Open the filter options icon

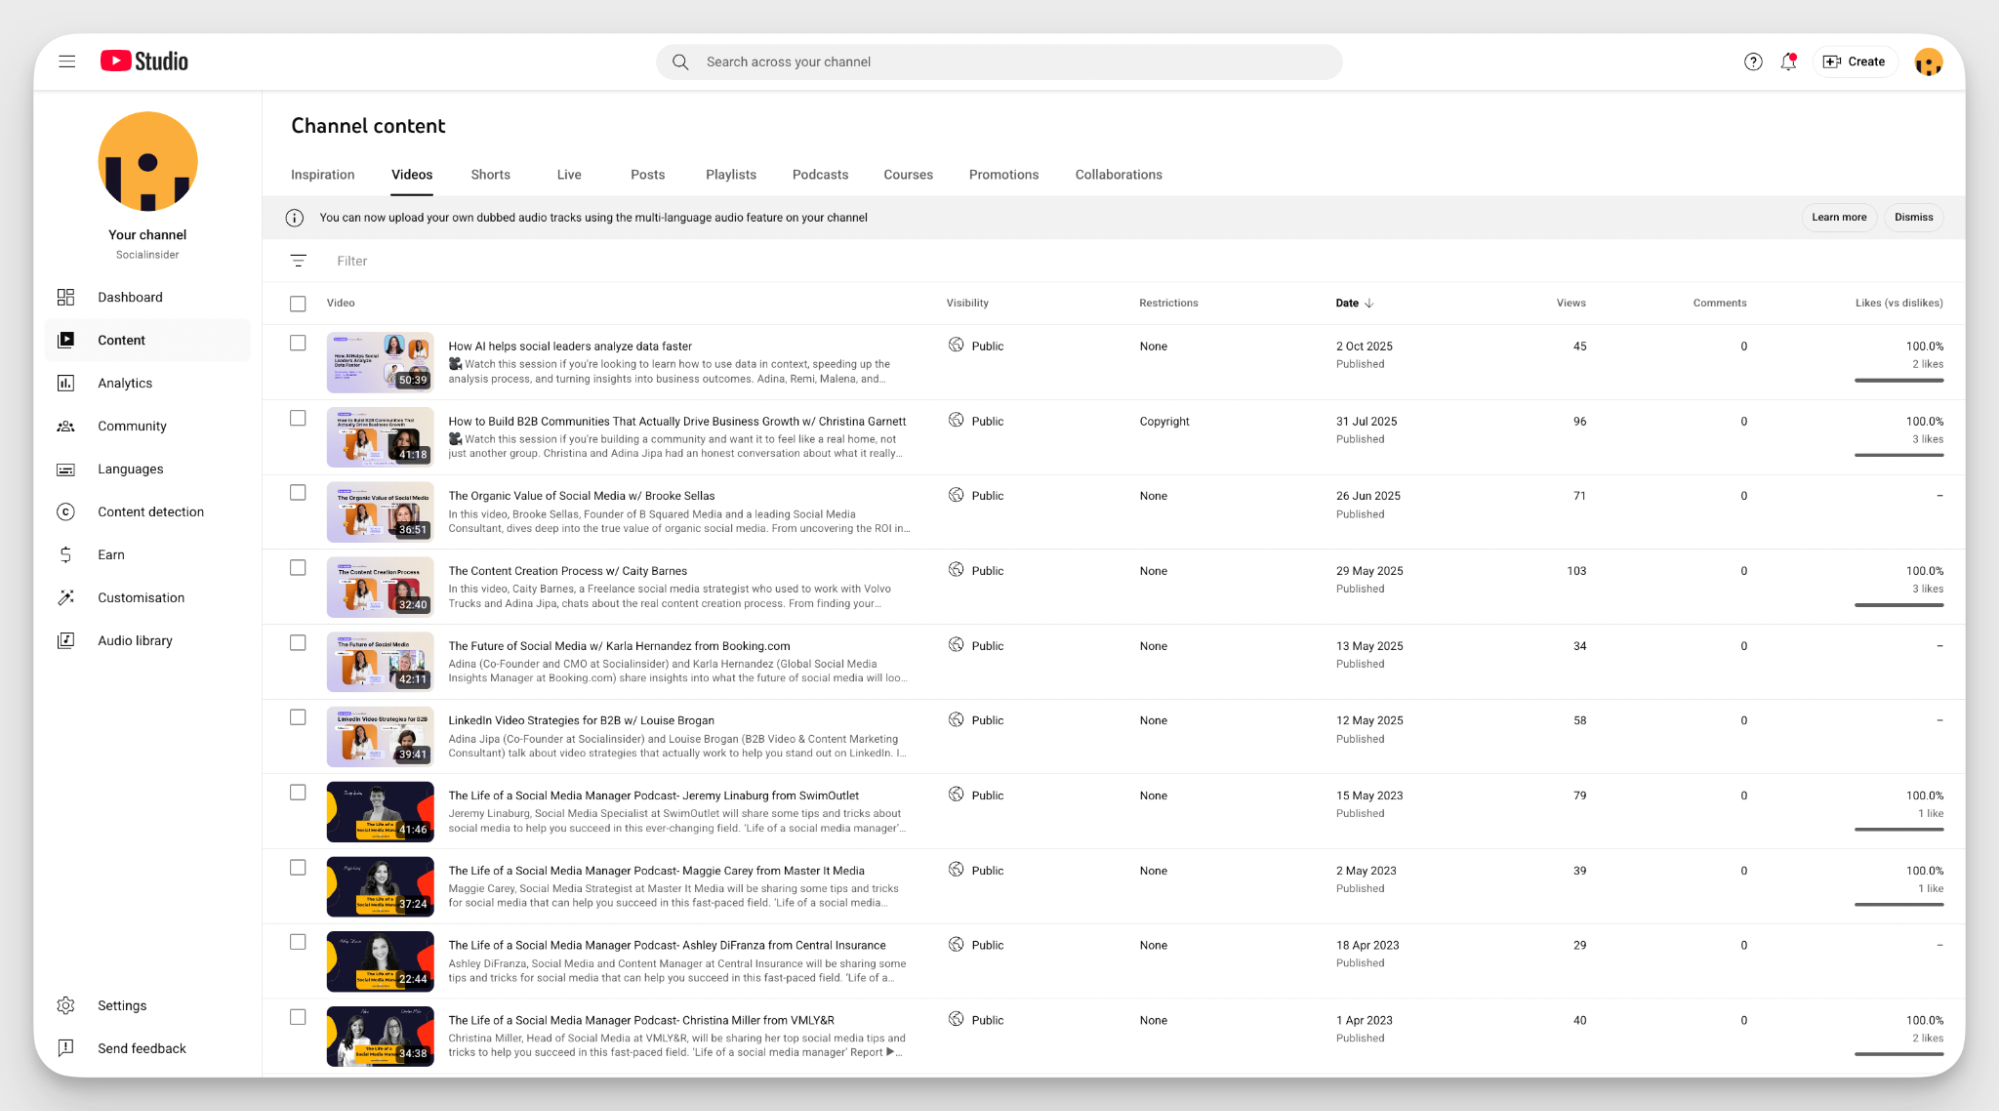(298, 260)
